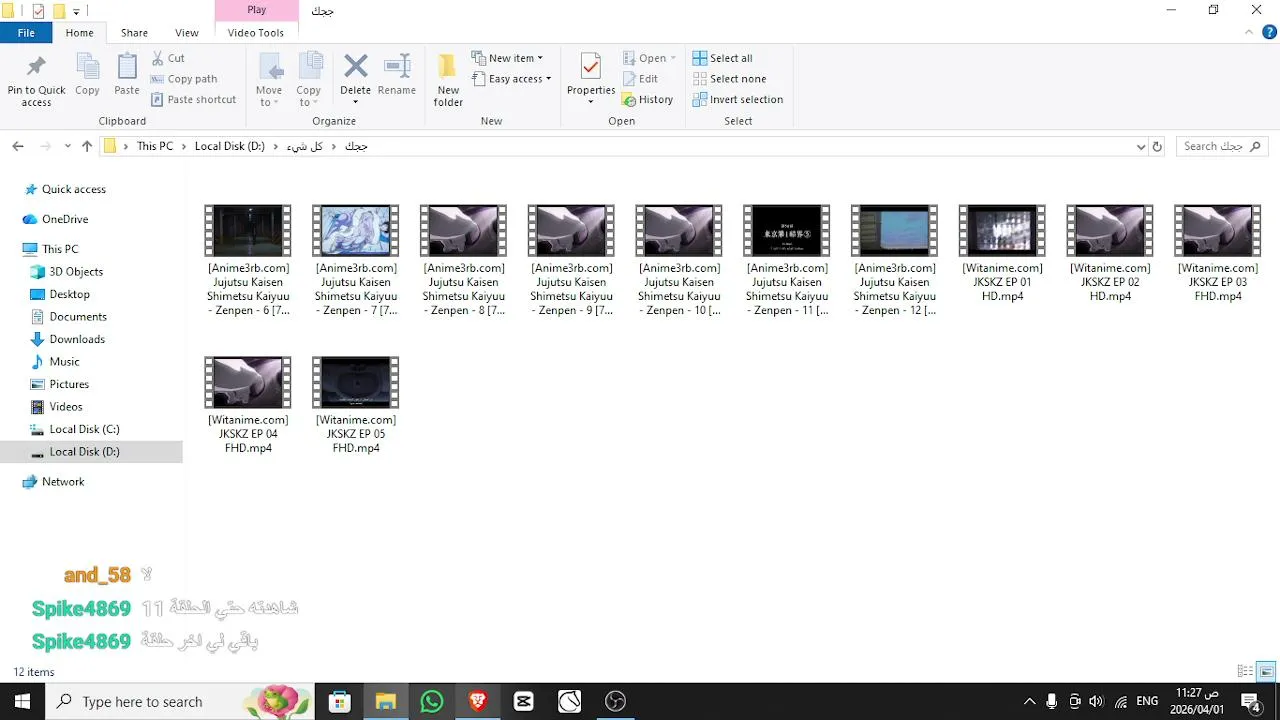Select the Zenpen - 7 video thumbnail
Screen dimensions: 1280x720
[356, 231]
